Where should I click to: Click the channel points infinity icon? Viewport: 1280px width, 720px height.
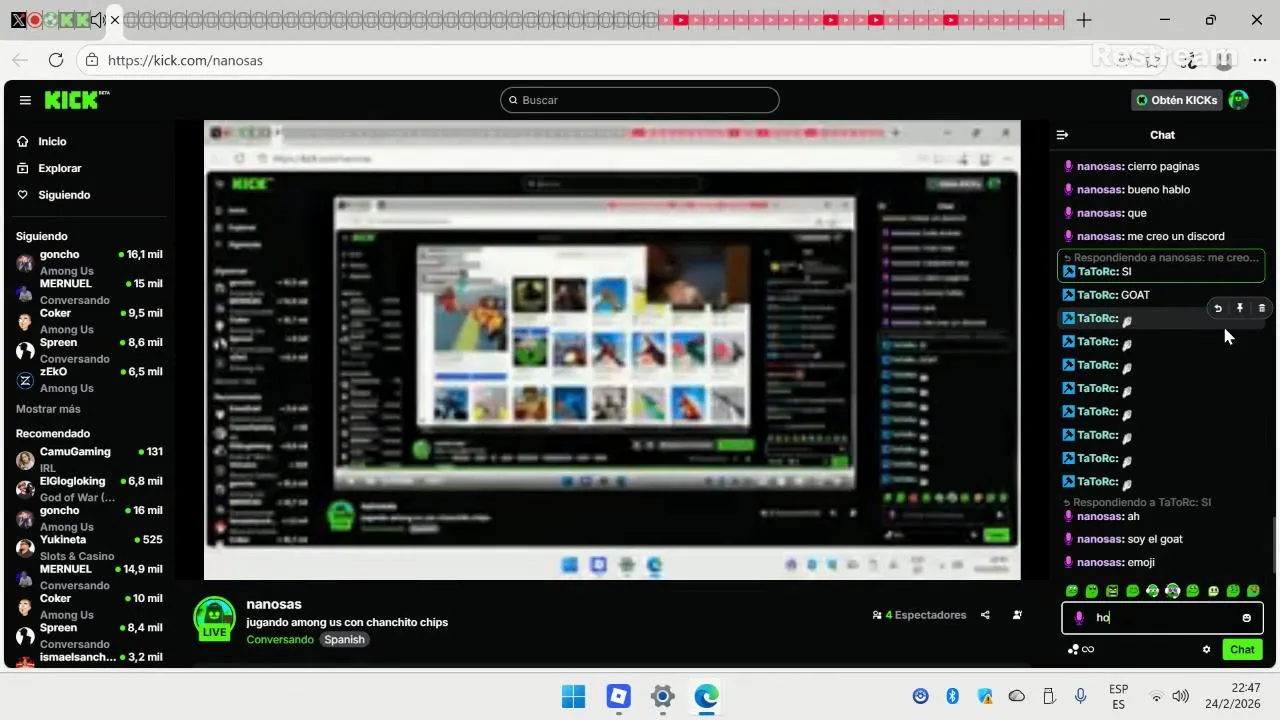[1081, 650]
